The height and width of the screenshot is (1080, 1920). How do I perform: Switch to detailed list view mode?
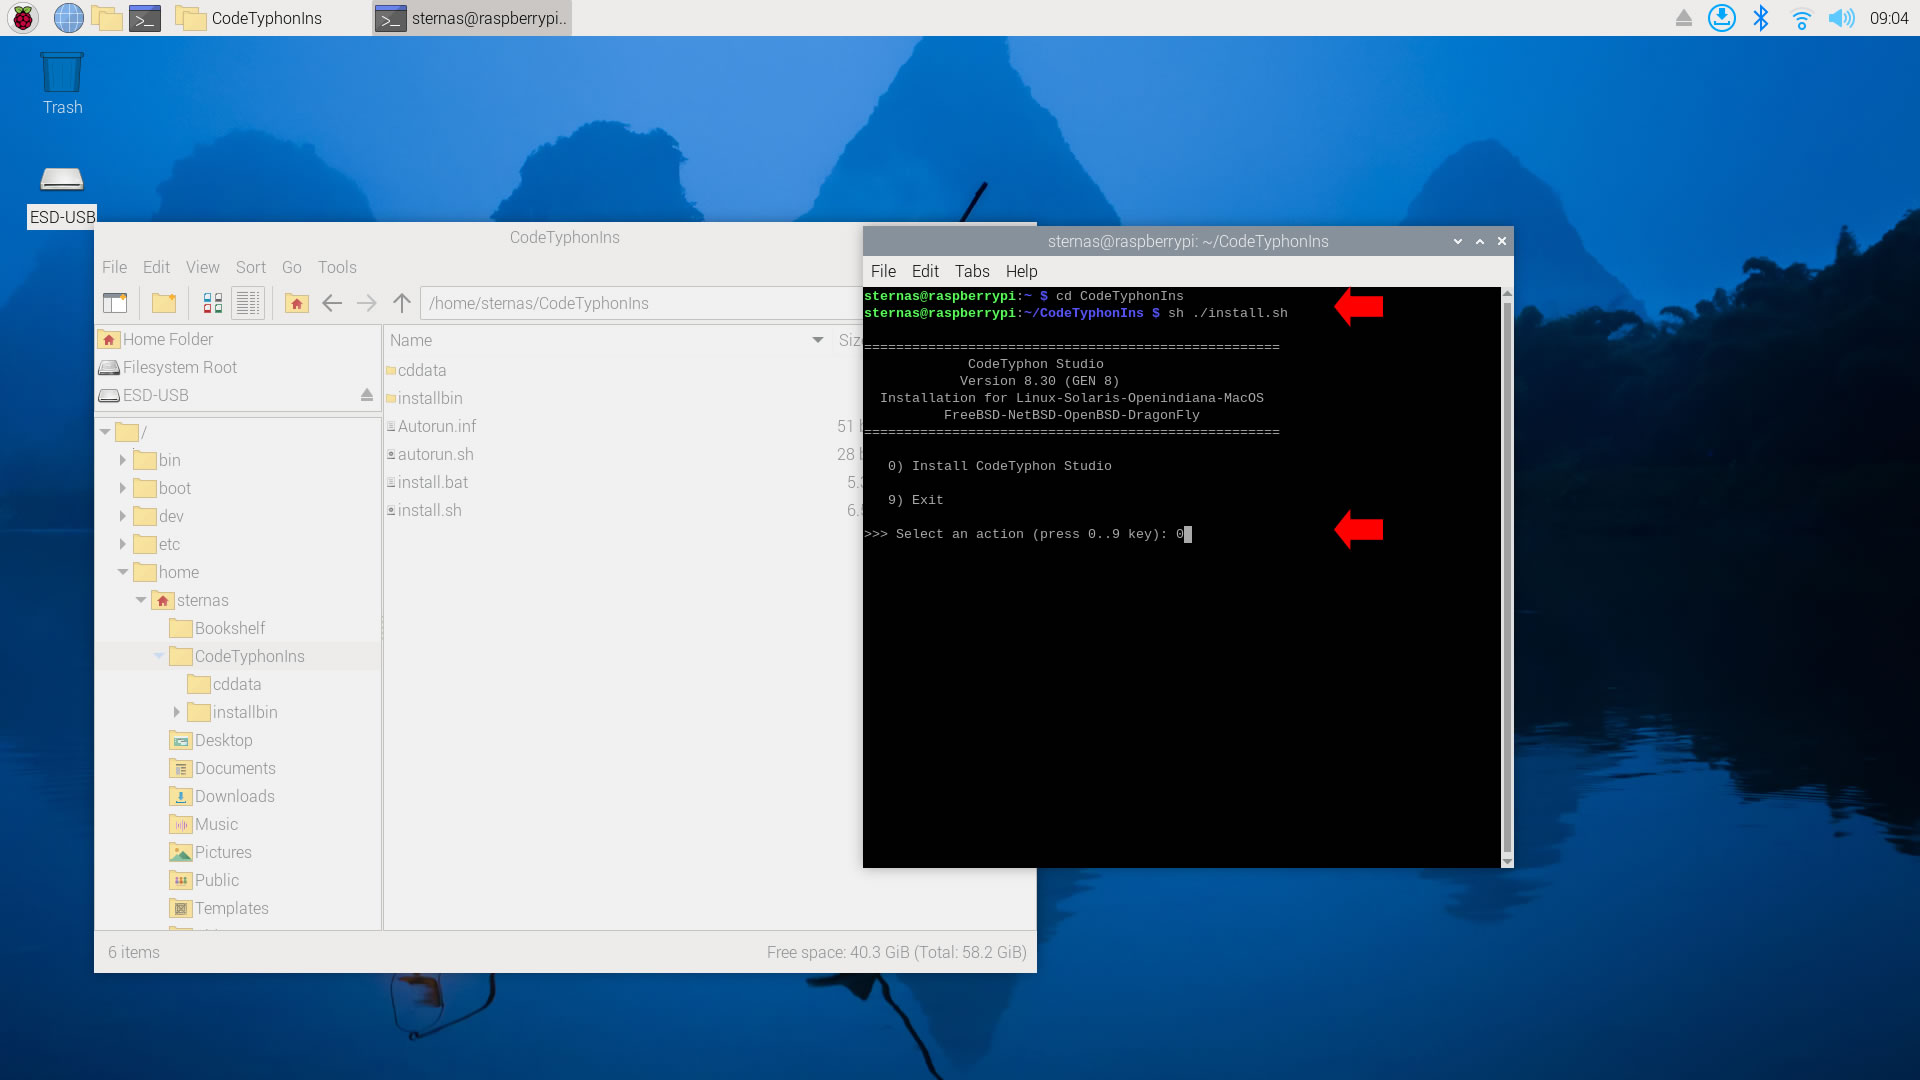248,303
